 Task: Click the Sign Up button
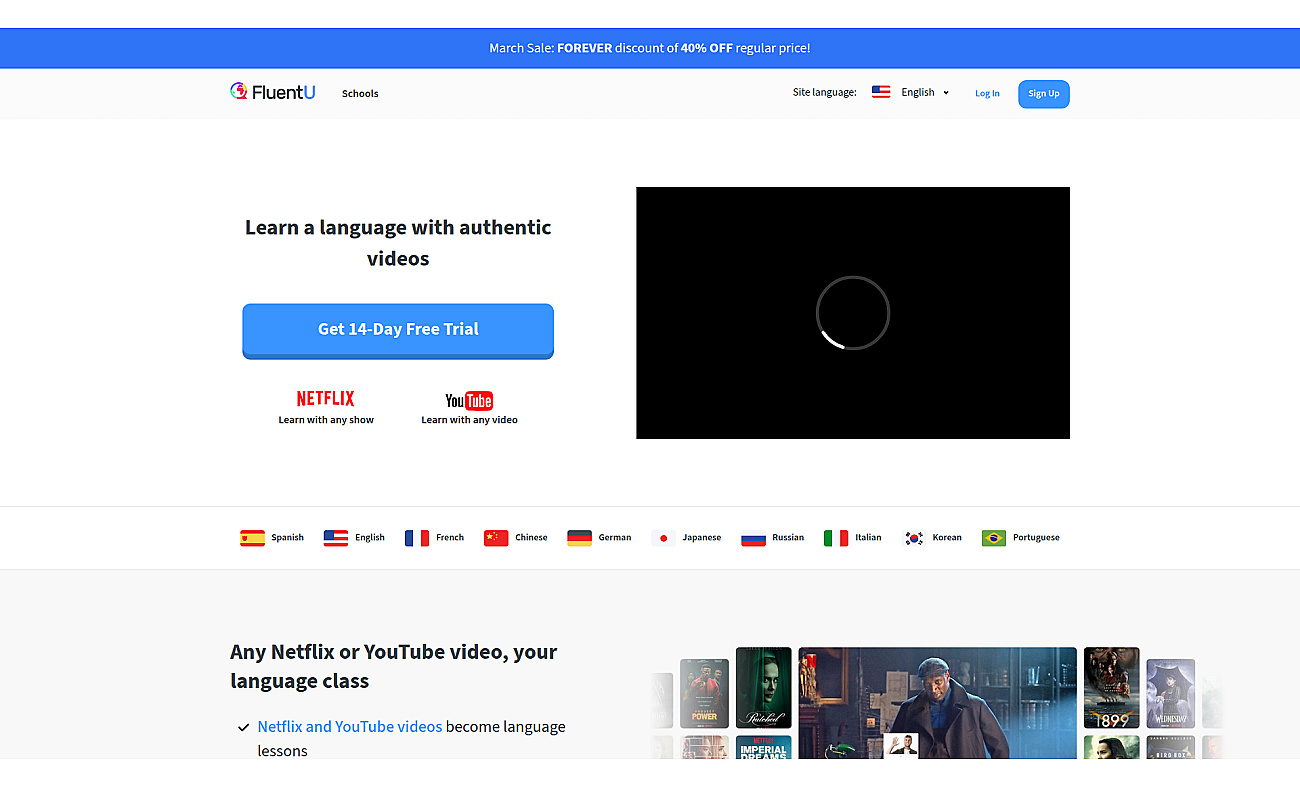(x=1044, y=94)
